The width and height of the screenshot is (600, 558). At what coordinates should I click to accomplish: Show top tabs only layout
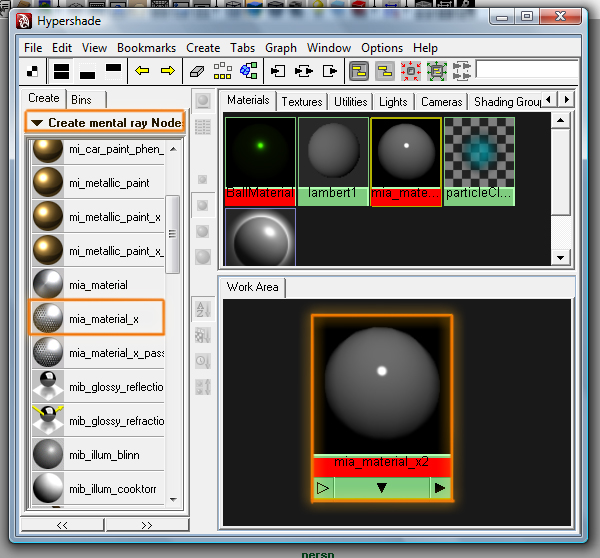pos(113,71)
